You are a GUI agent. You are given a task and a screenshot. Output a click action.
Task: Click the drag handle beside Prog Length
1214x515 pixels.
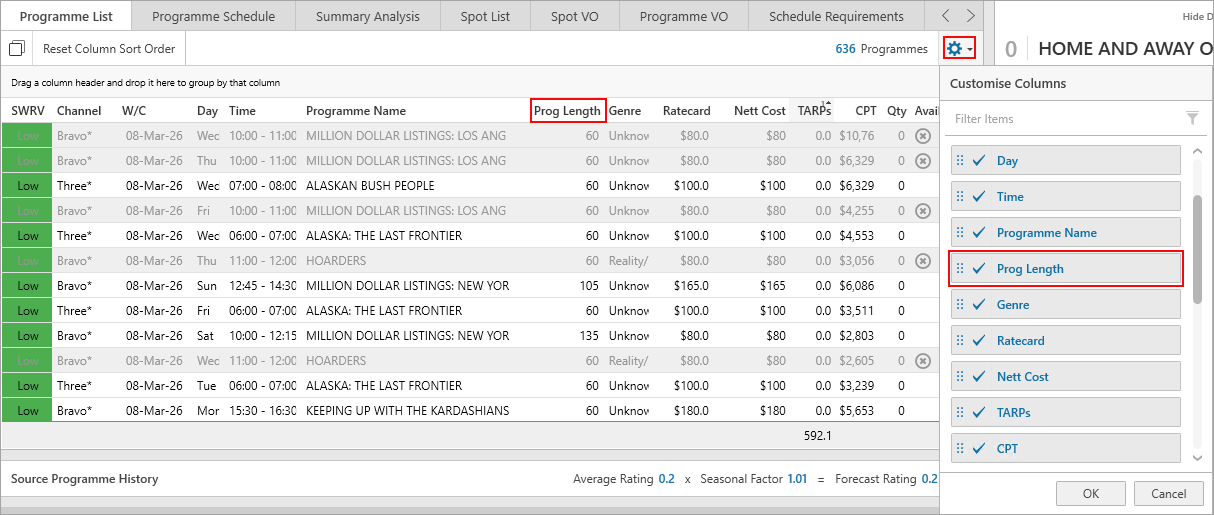click(961, 269)
